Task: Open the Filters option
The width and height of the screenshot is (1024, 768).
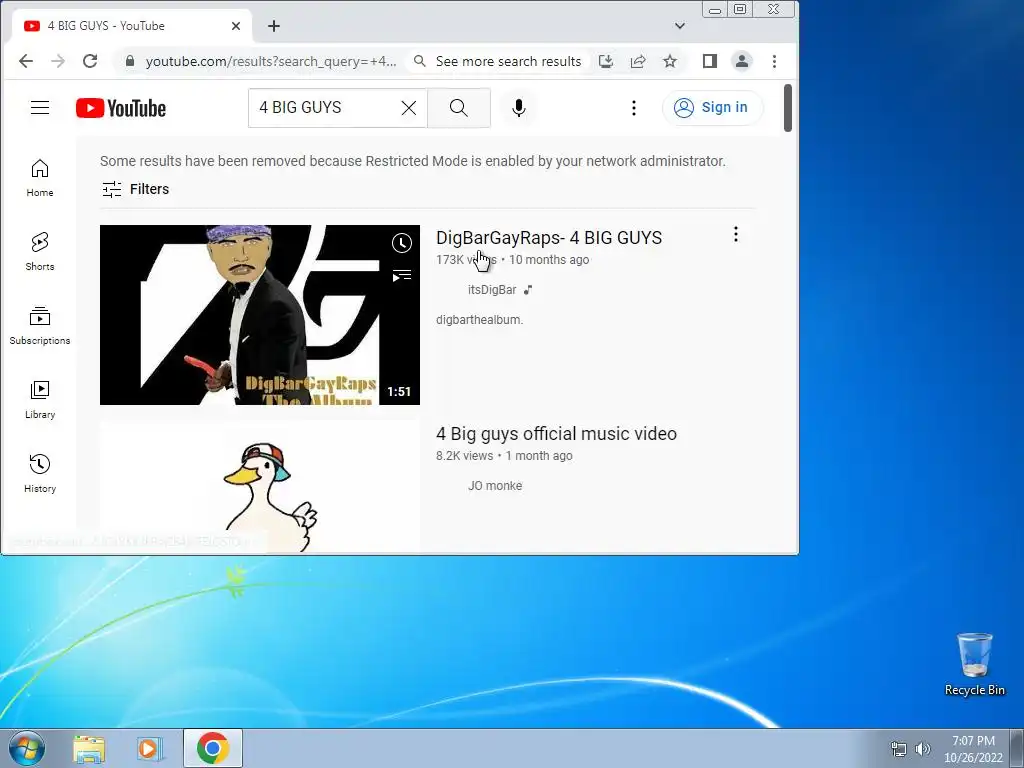Action: pyautogui.click(x=136, y=189)
